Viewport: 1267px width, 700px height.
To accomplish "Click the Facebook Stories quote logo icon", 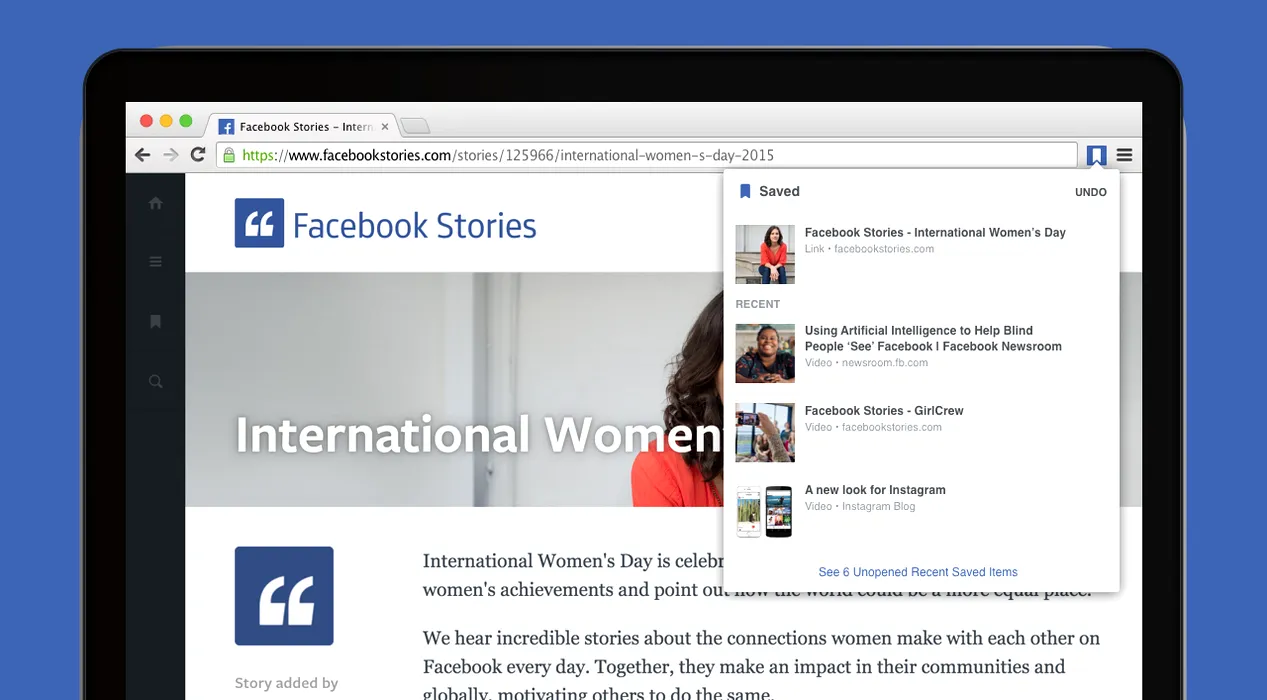I will (x=259, y=223).
